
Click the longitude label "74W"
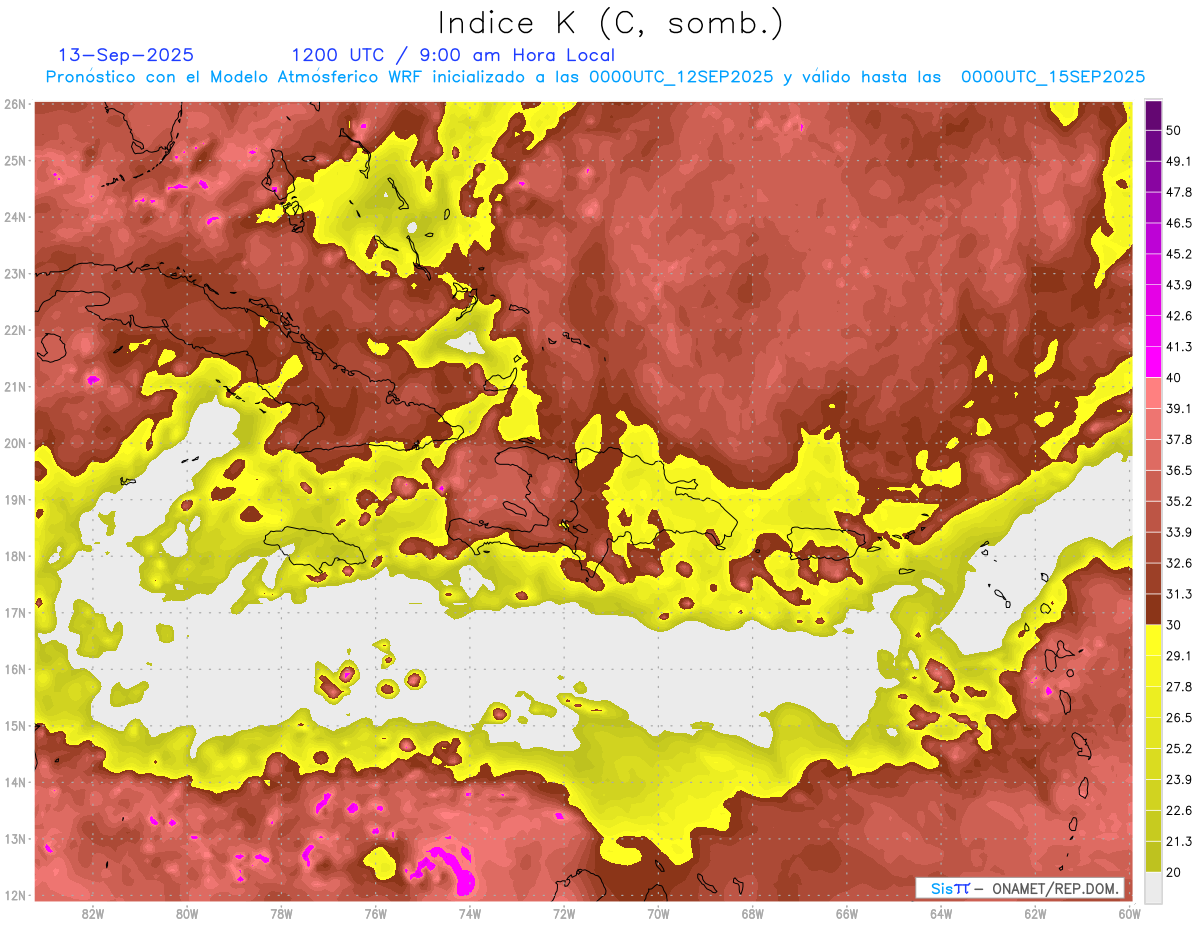point(470,913)
